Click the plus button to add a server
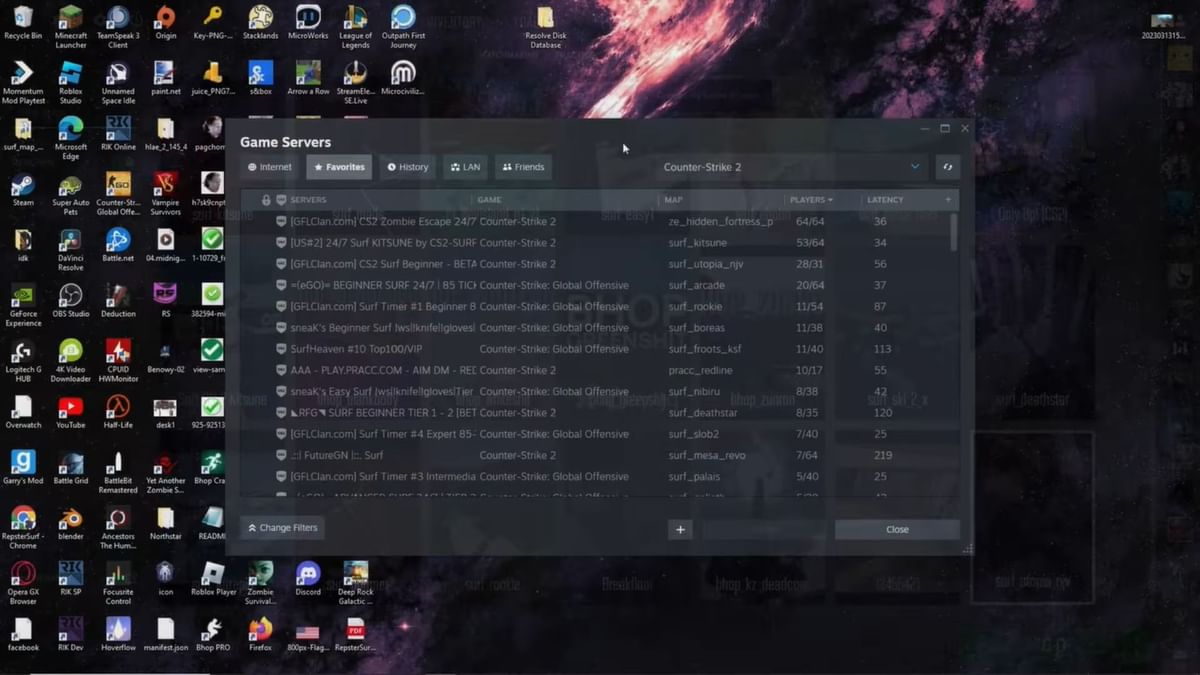The image size is (1200, 675). (x=680, y=529)
